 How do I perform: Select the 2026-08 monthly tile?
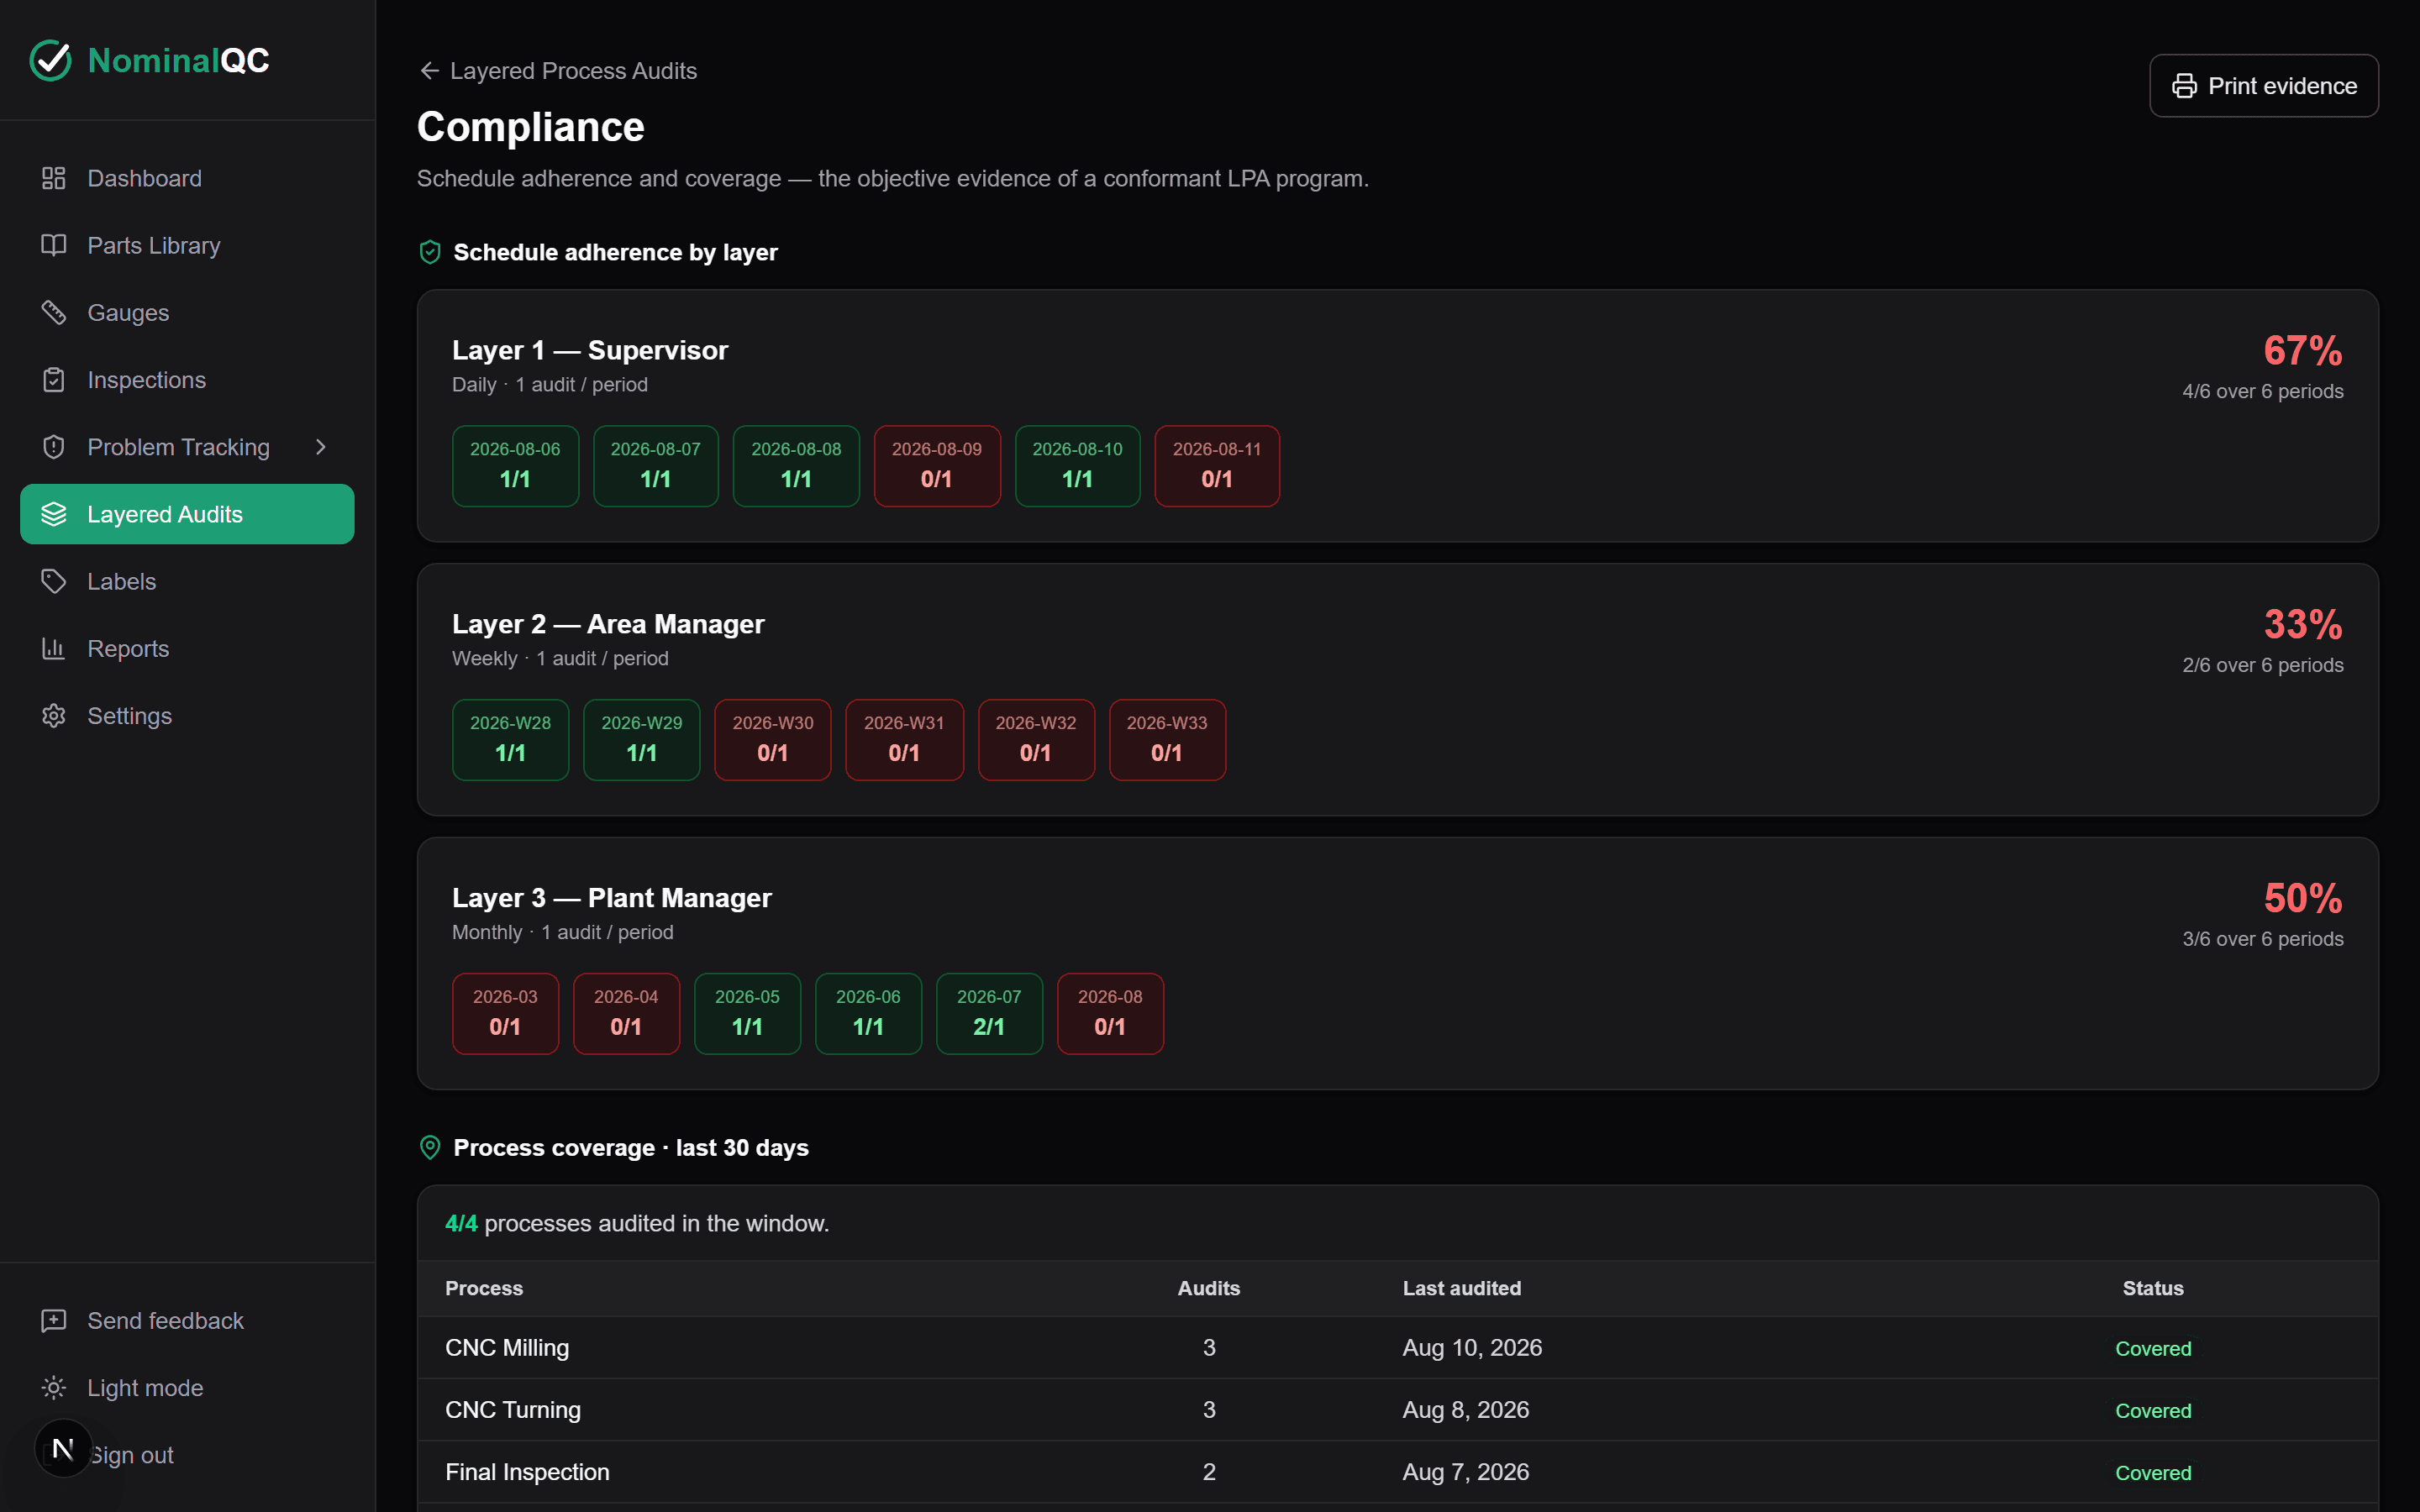pyautogui.click(x=1110, y=1014)
